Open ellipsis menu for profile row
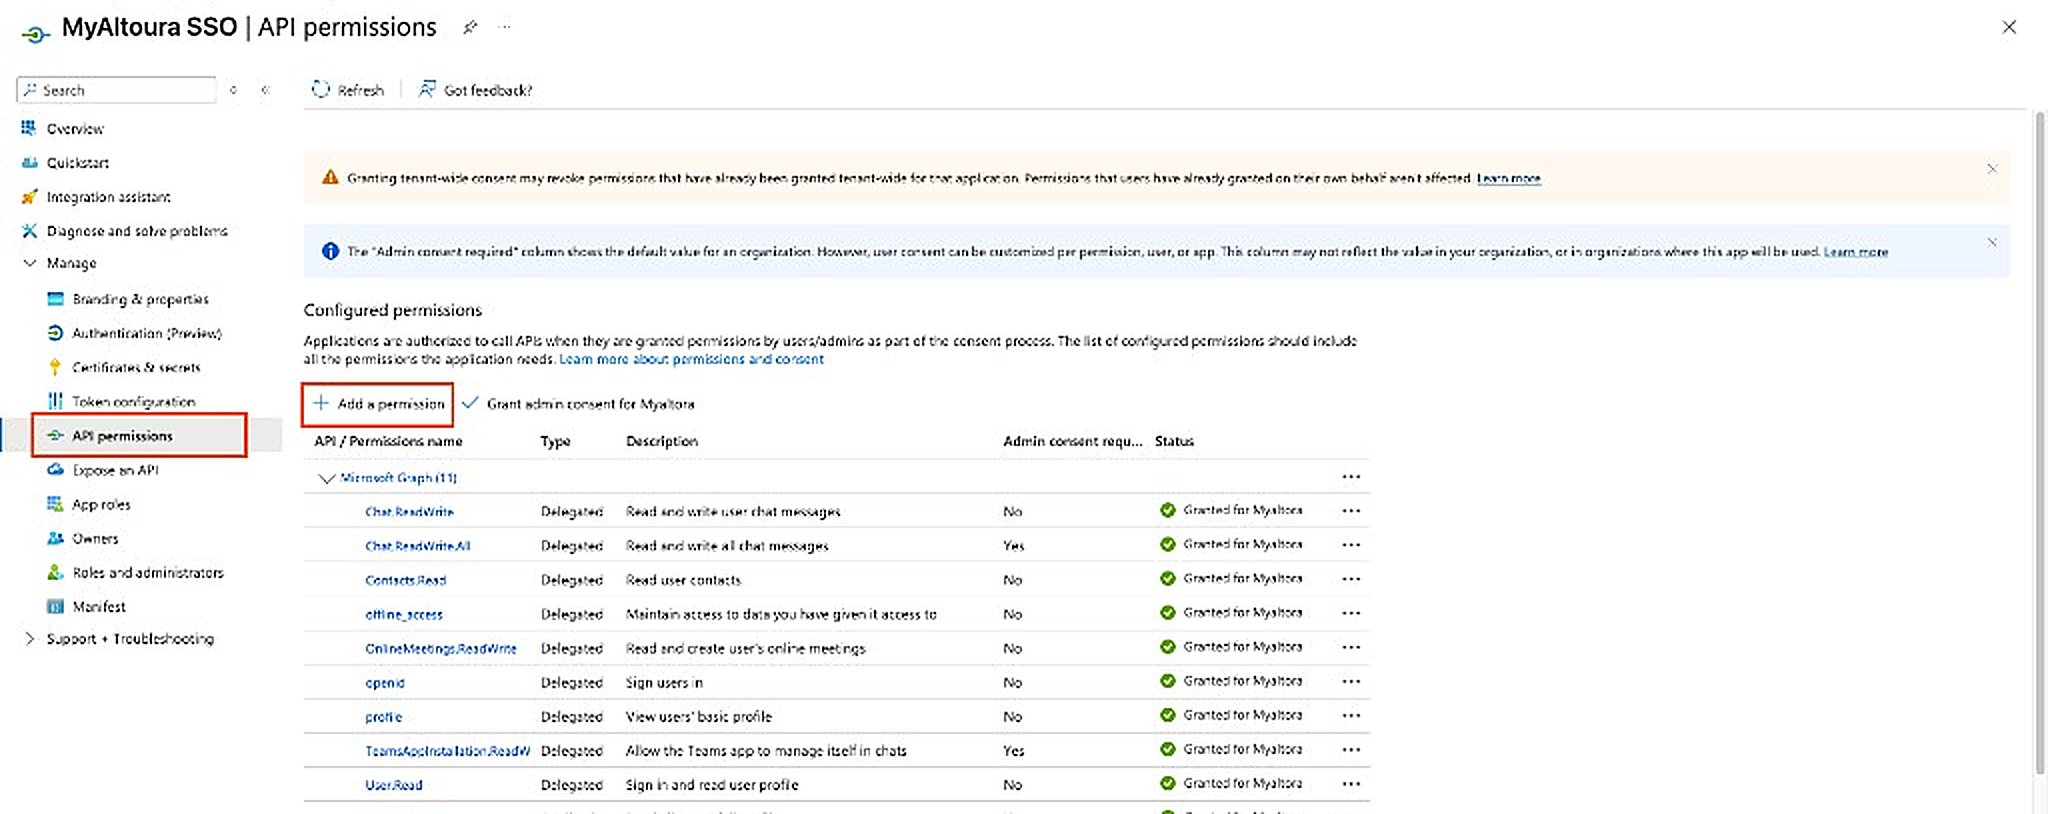 pos(1351,715)
